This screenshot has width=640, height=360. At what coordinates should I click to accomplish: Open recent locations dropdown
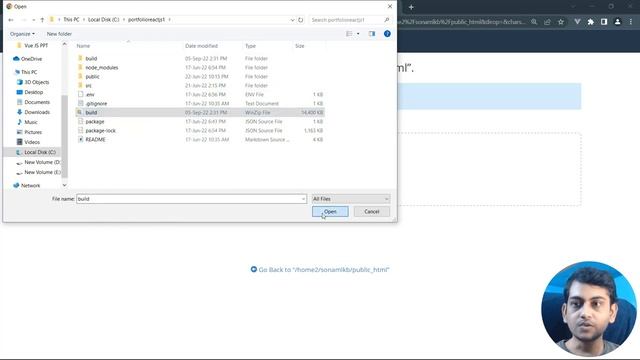33,20
